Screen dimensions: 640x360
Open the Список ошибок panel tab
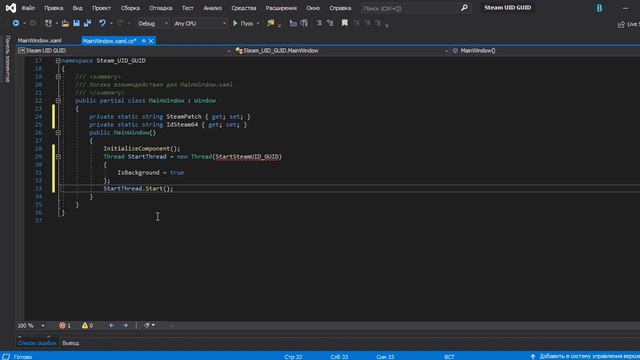[37, 343]
